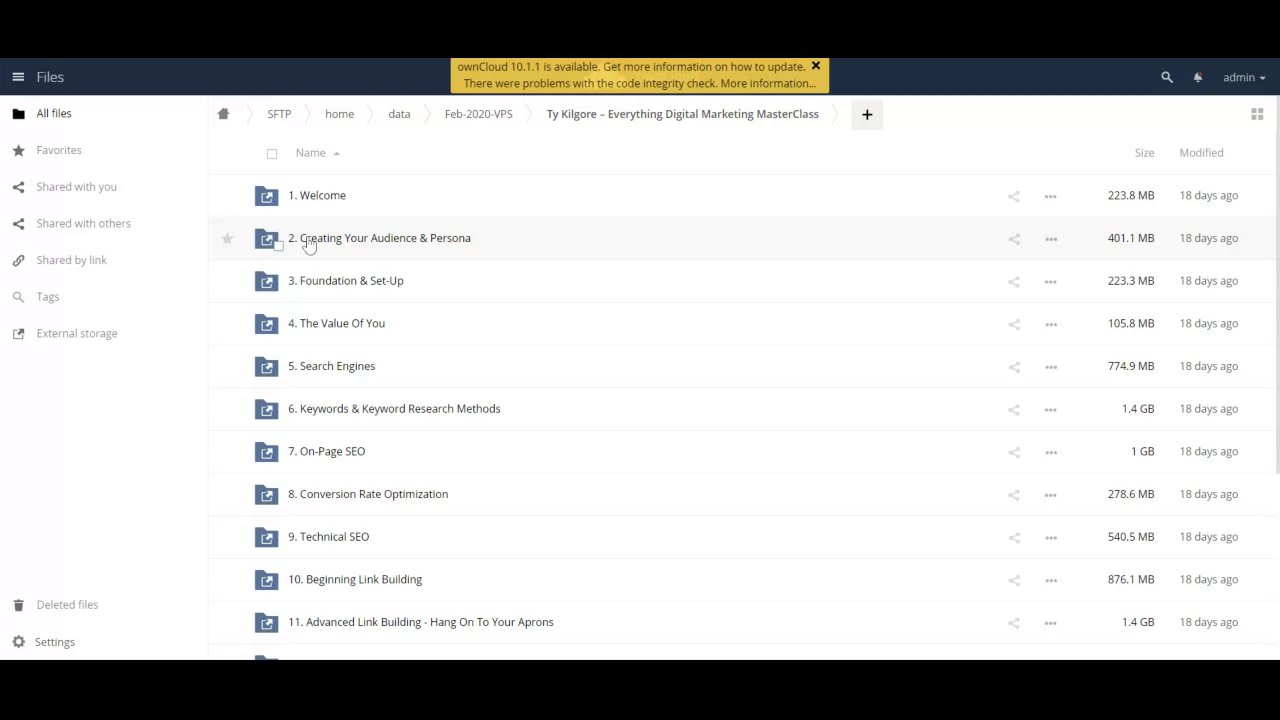Open more actions for On-Page SEO
The height and width of the screenshot is (720, 1280).
click(1050, 452)
